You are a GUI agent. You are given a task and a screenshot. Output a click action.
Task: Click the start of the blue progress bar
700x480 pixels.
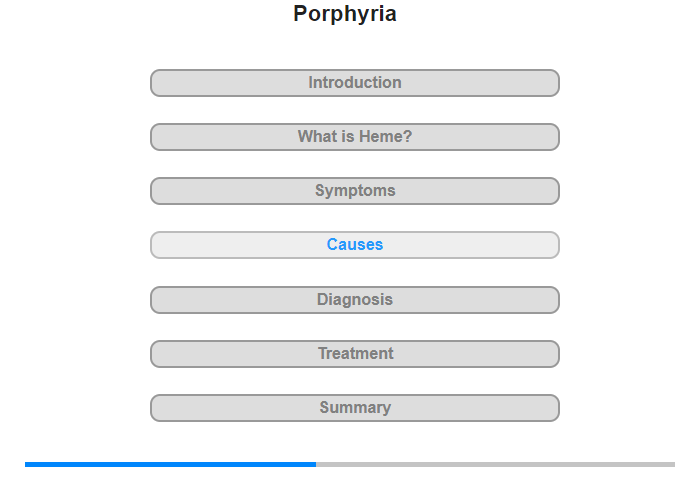(27, 465)
